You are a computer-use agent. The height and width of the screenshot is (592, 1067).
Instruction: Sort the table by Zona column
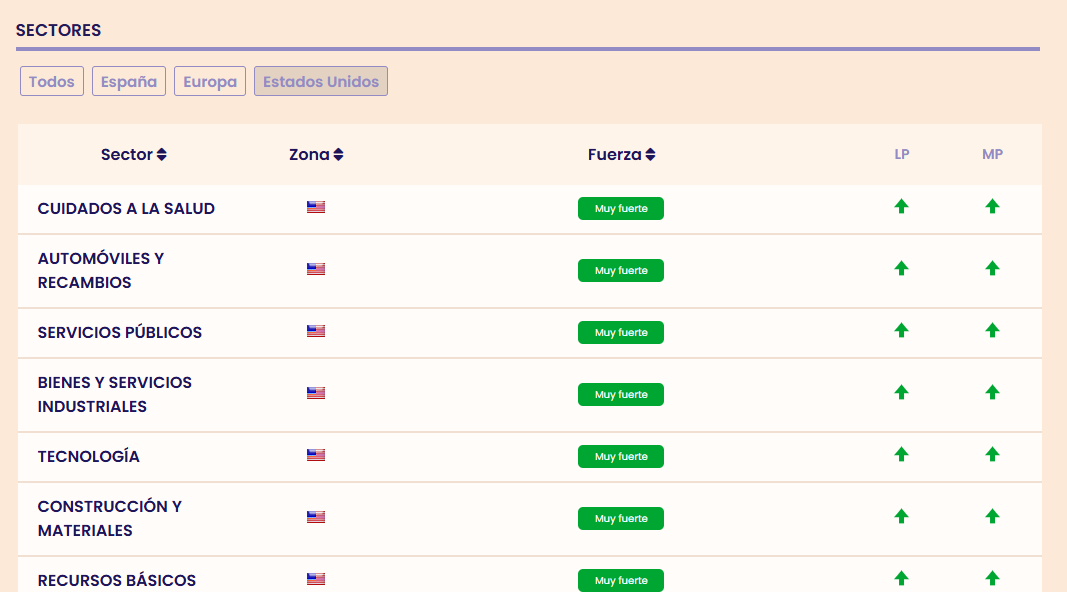point(316,155)
